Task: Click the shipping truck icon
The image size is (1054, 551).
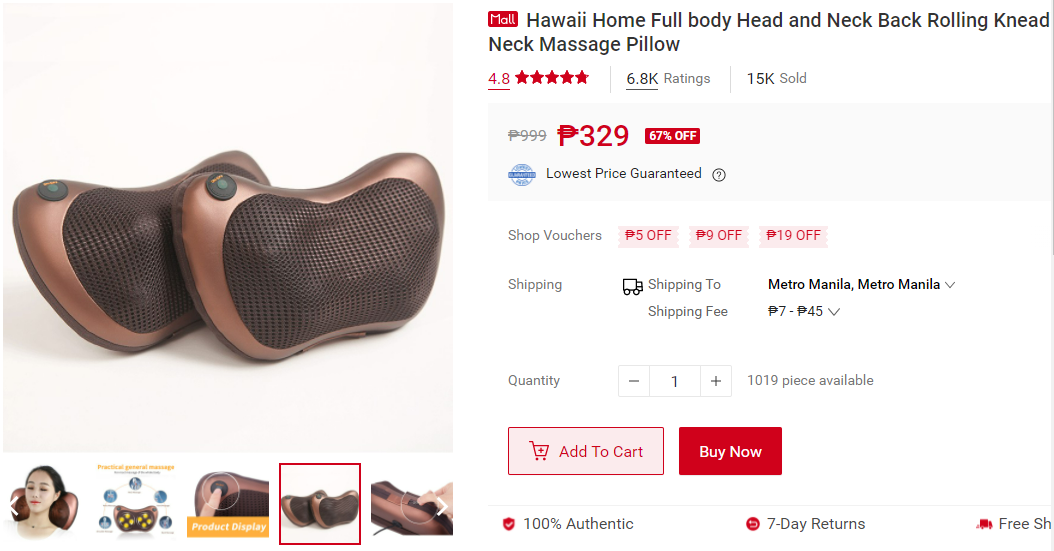Action: coord(633,287)
